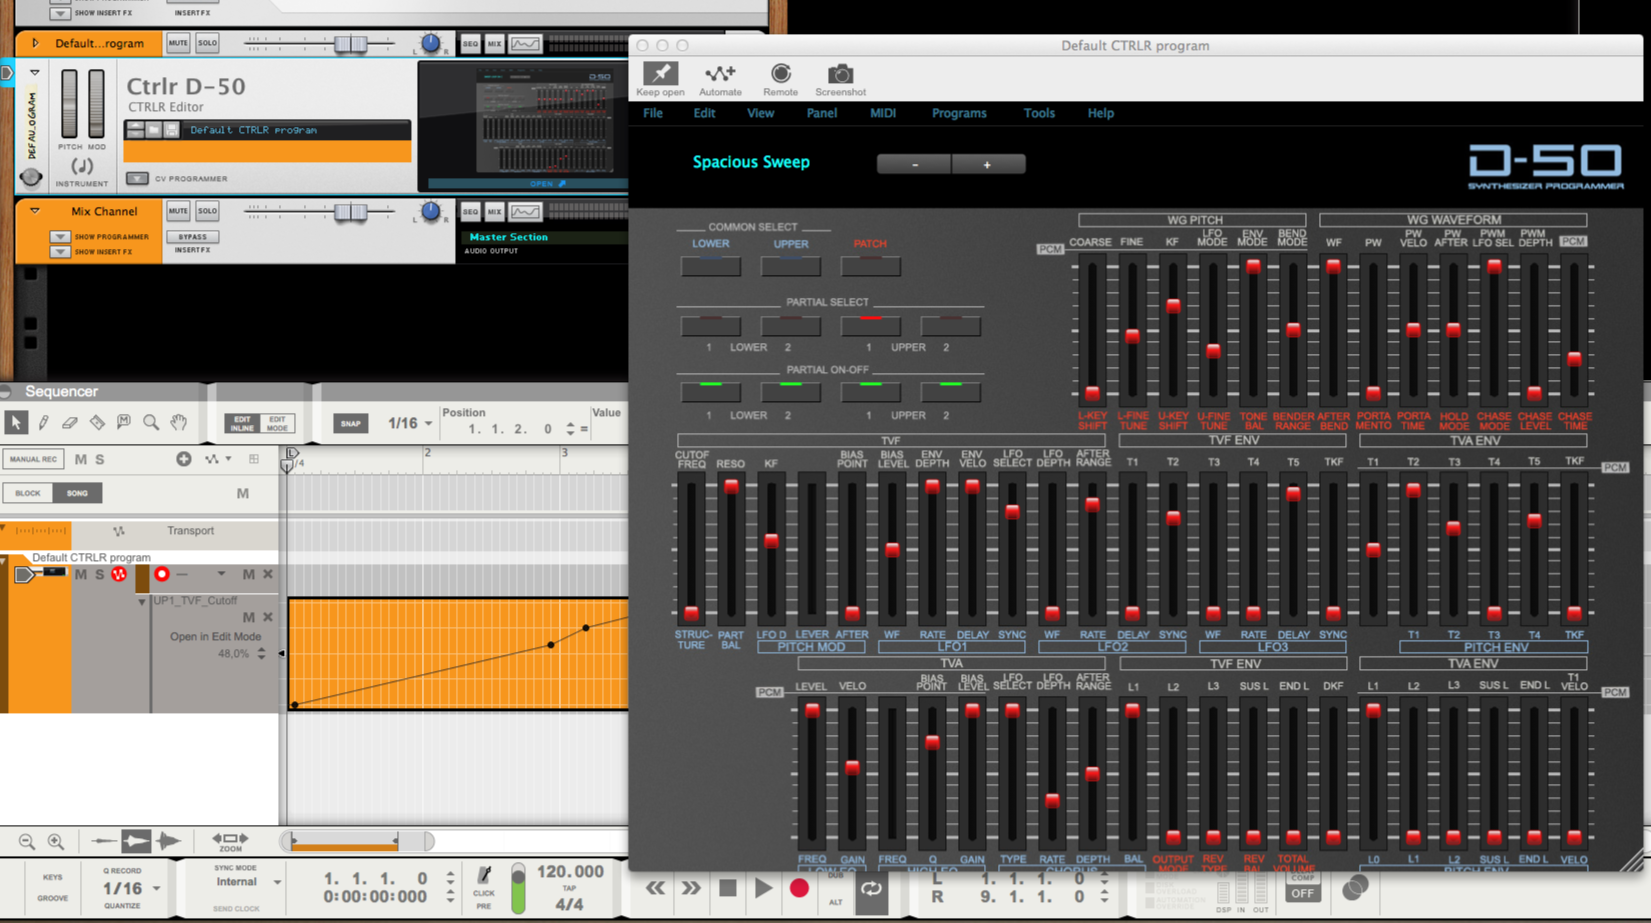Switch to Edit Mode button
1651x923 pixels.
pyautogui.click(x=277, y=423)
